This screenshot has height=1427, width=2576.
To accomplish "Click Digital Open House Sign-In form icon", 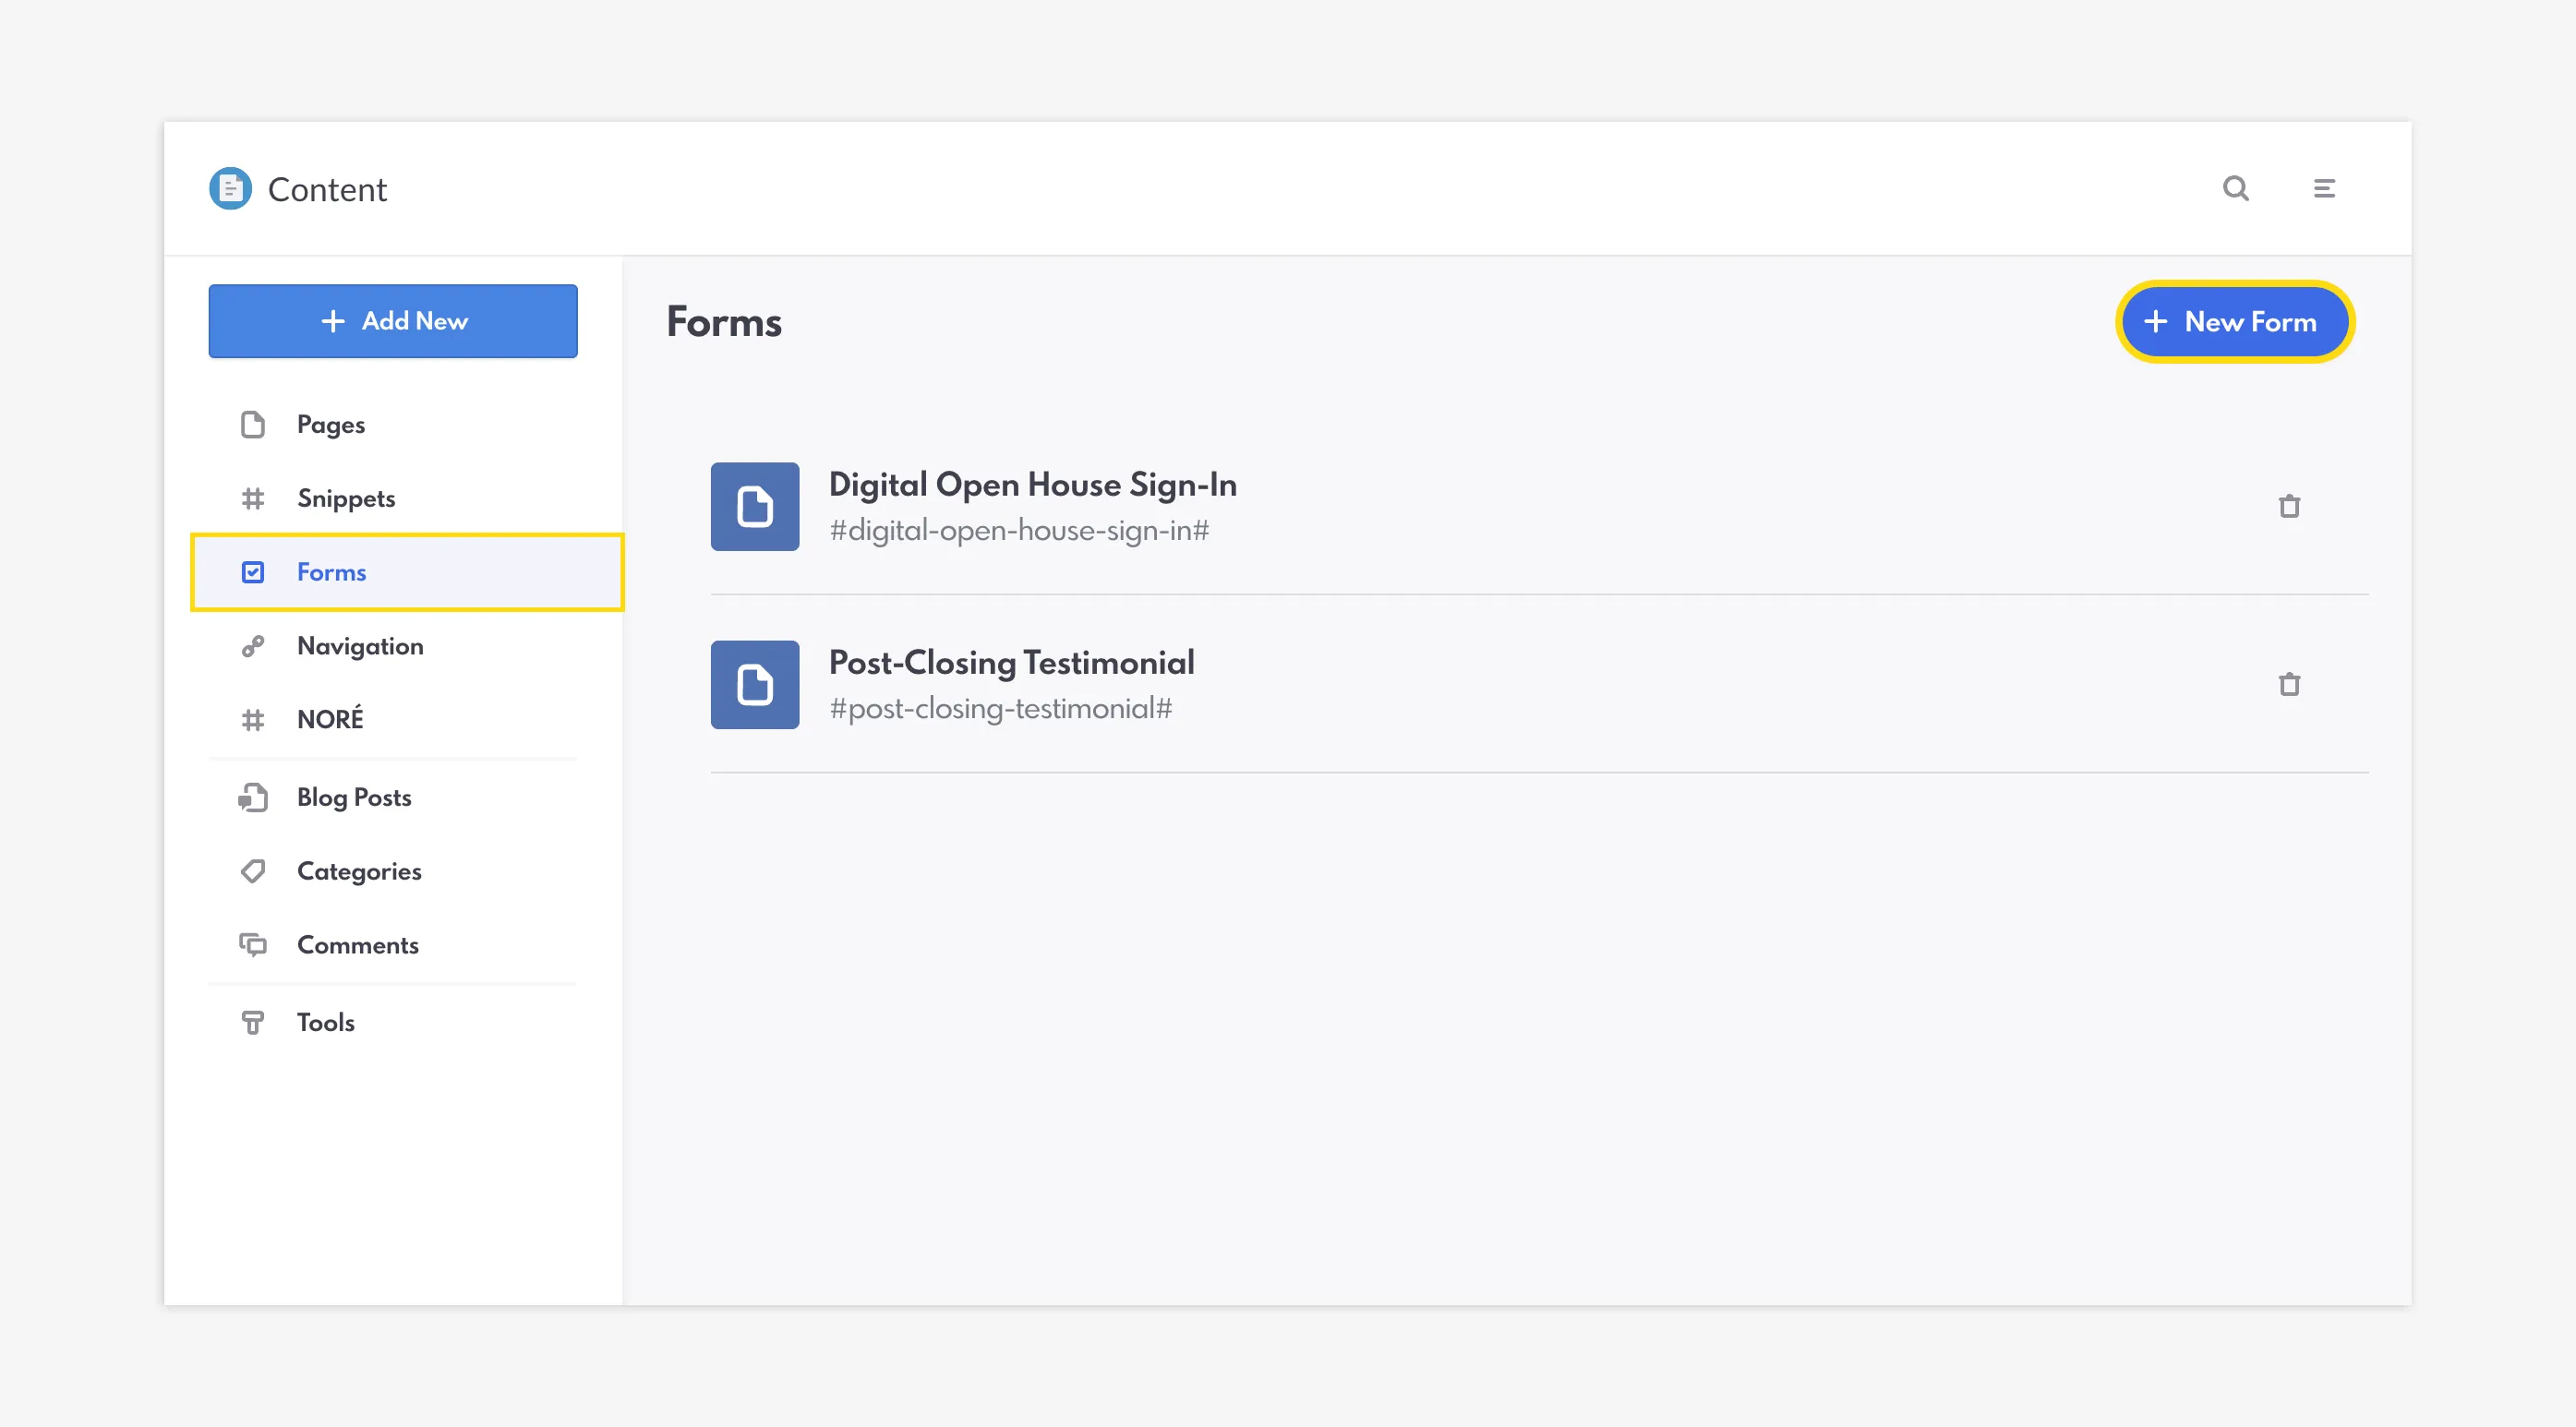I will pos(755,507).
